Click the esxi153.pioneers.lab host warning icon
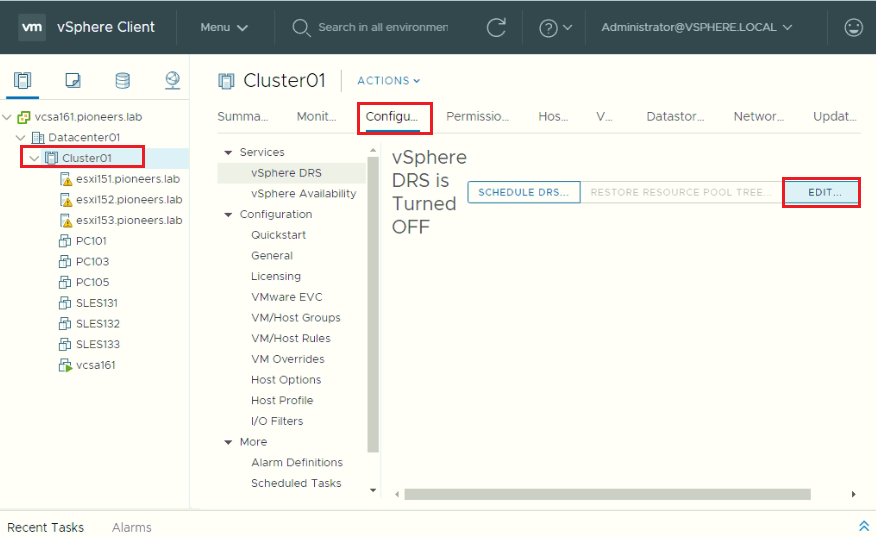 coord(66,221)
